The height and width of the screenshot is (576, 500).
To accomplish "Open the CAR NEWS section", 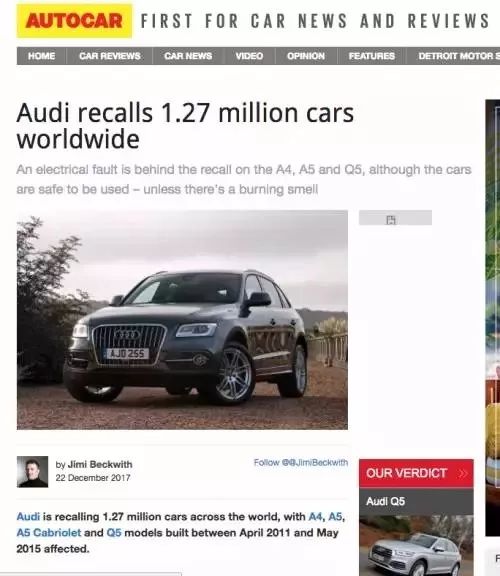I will tap(188, 56).
